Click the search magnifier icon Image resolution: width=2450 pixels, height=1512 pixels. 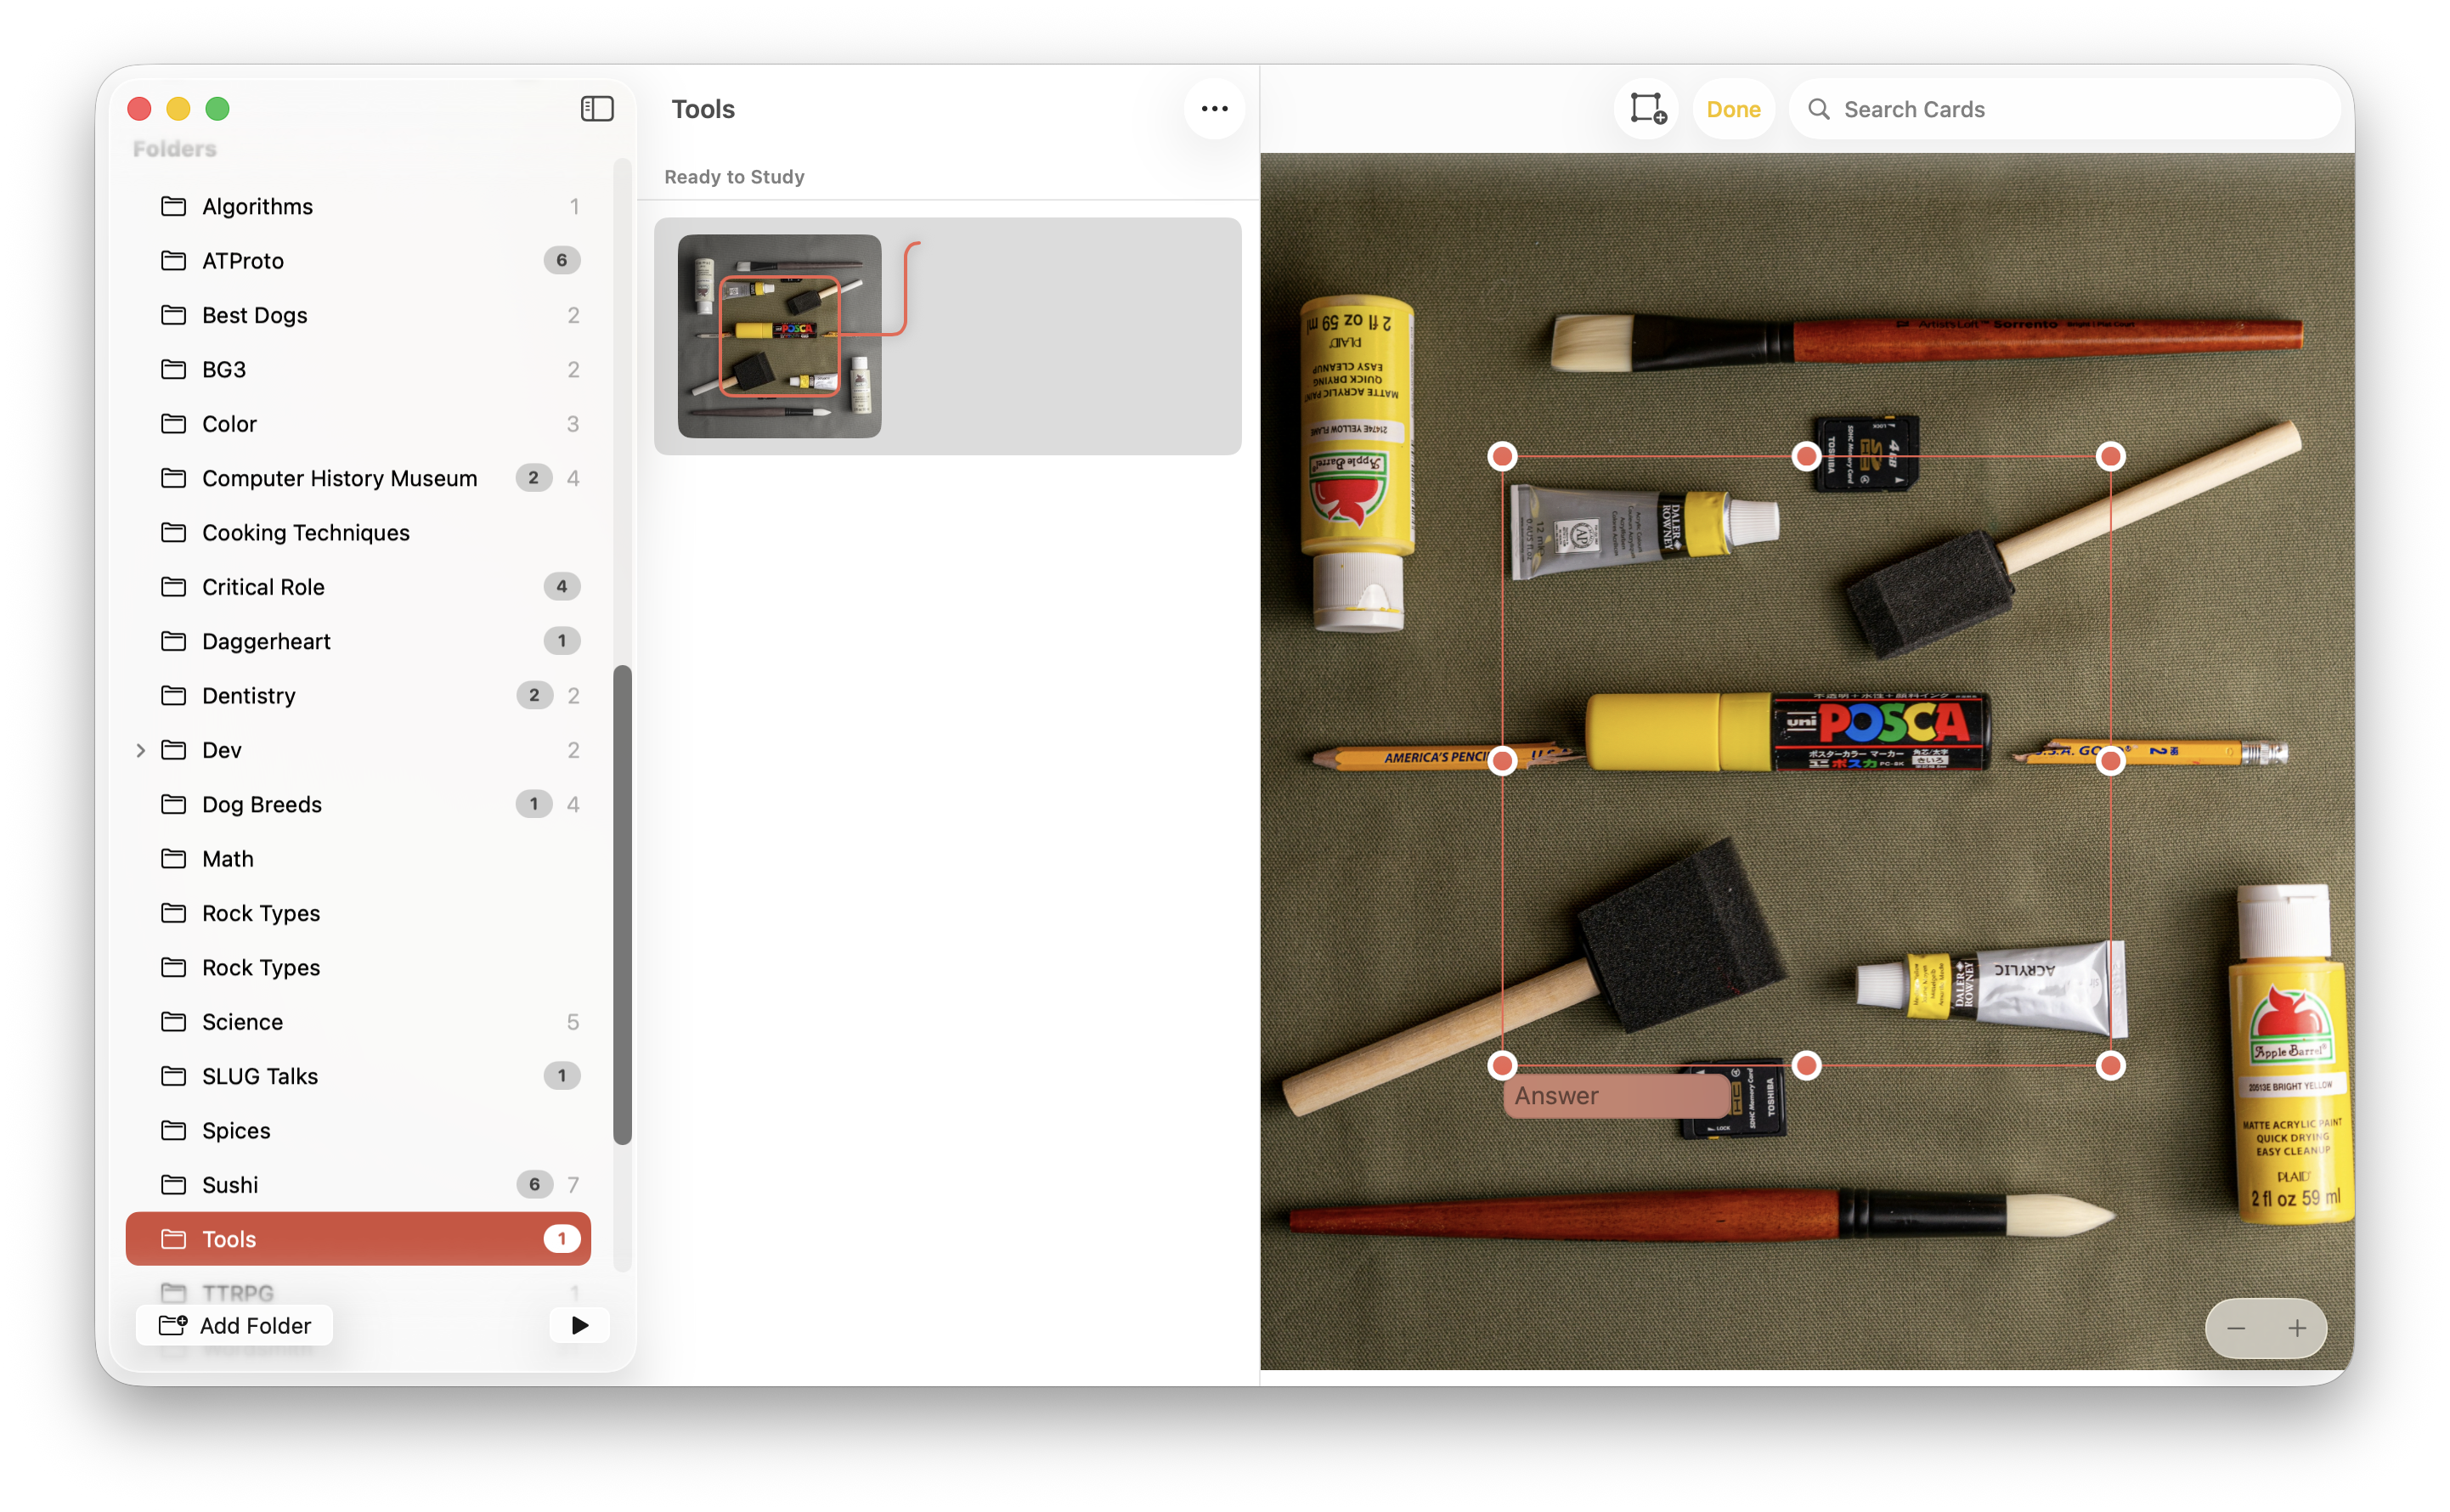pyautogui.click(x=1819, y=109)
